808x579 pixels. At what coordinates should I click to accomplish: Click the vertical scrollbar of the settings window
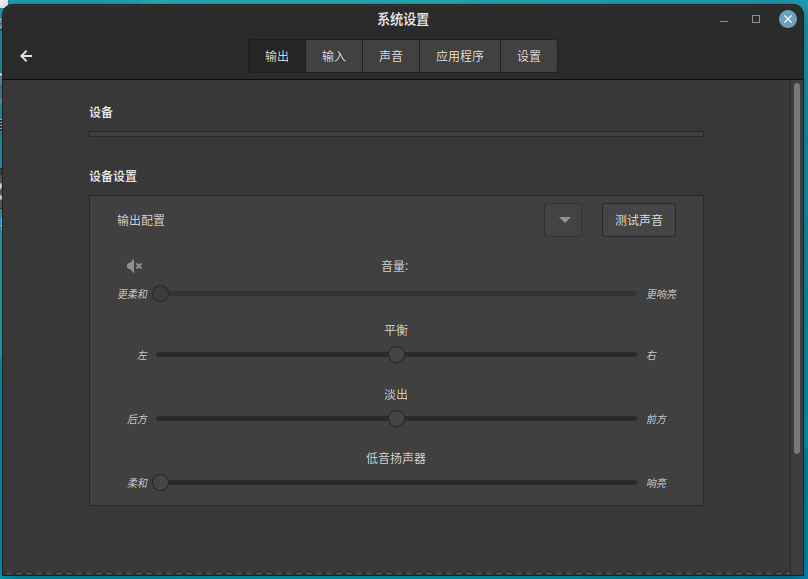[x=797, y=268]
